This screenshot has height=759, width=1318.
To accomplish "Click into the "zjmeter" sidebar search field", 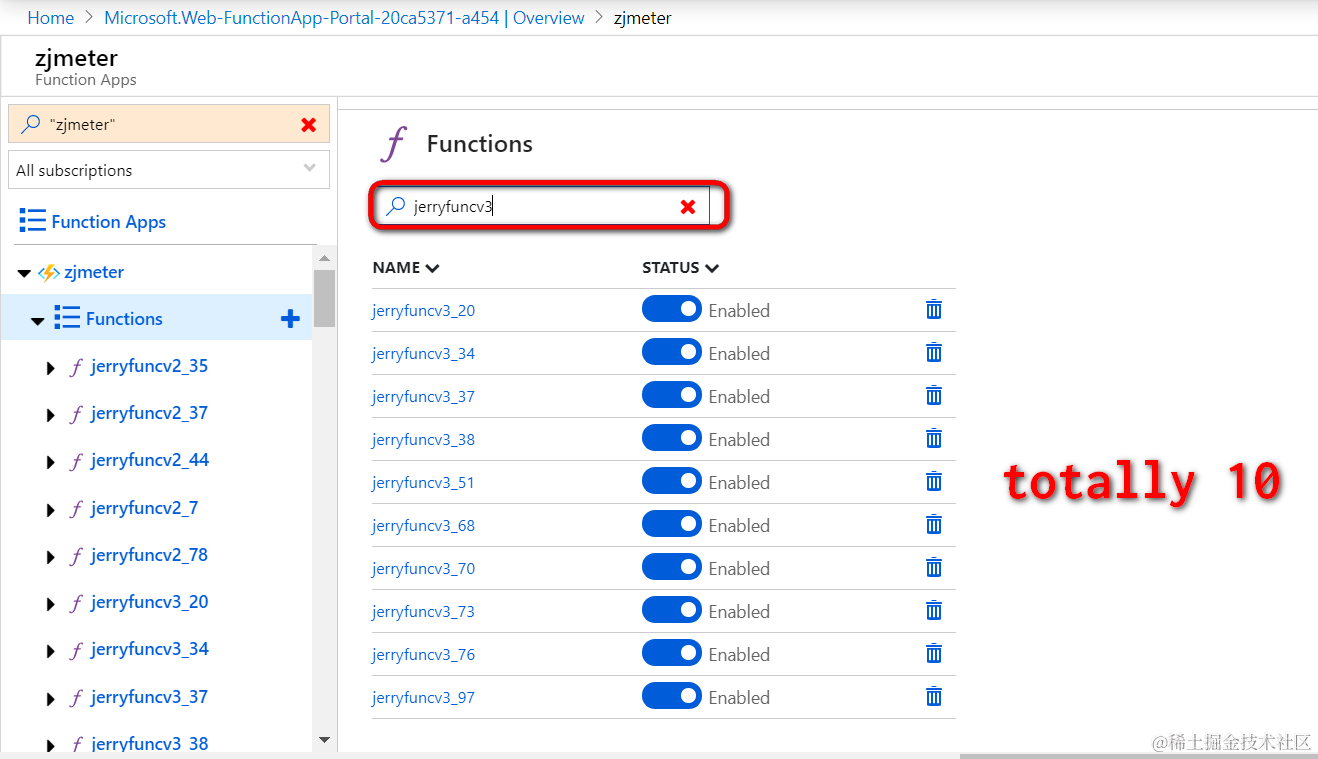I will 169,125.
